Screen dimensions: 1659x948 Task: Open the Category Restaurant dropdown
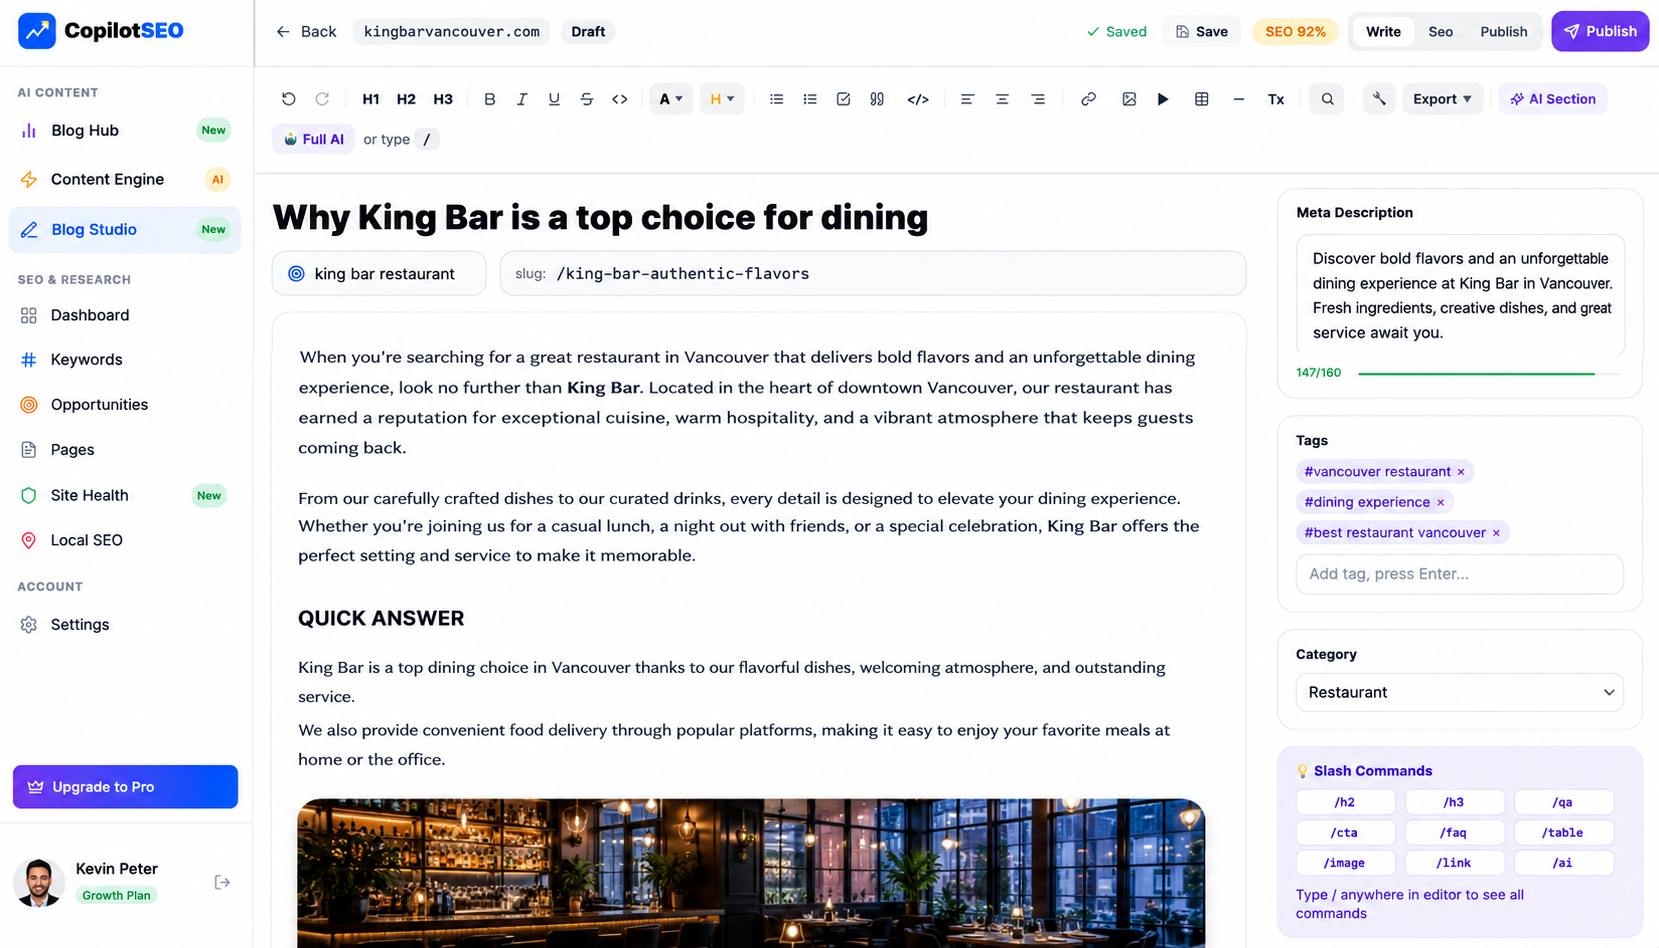(x=1460, y=692)
